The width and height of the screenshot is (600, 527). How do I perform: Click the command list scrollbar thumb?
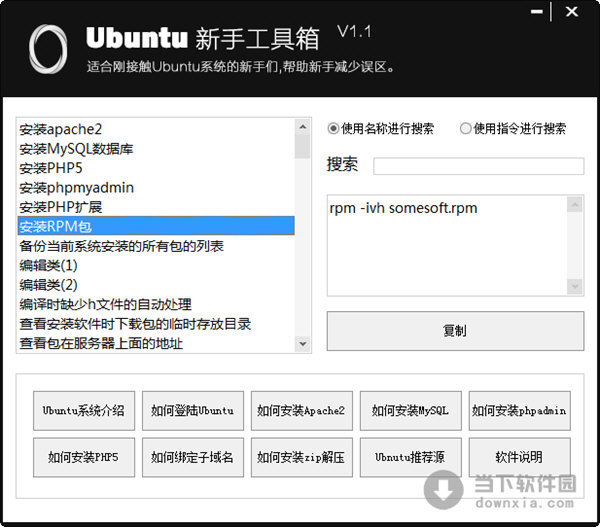coord(303,146)
